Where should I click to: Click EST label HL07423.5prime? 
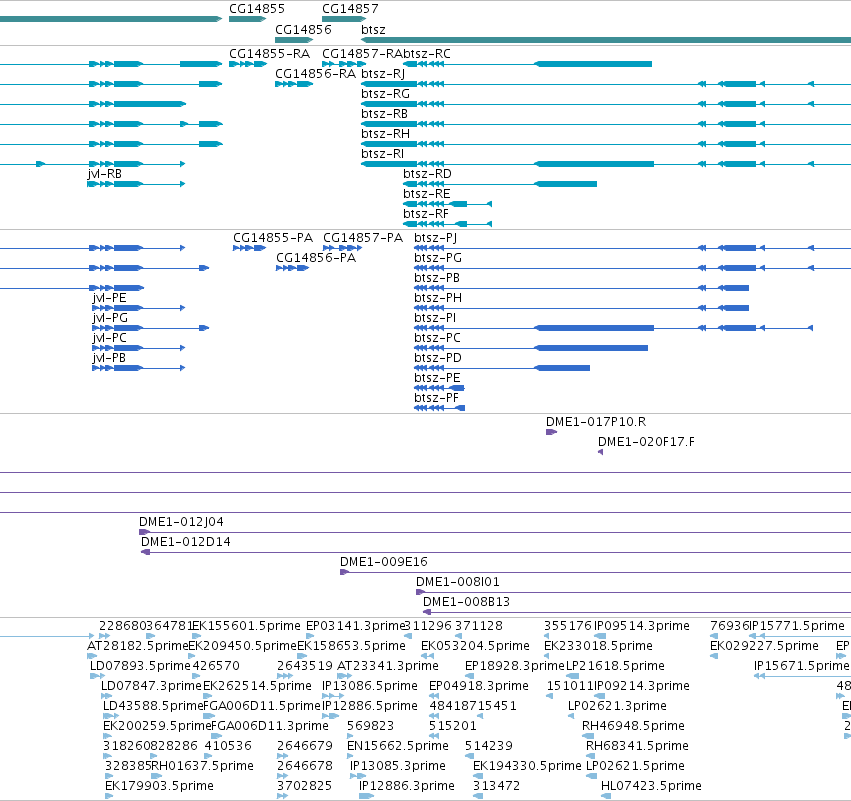651,786
